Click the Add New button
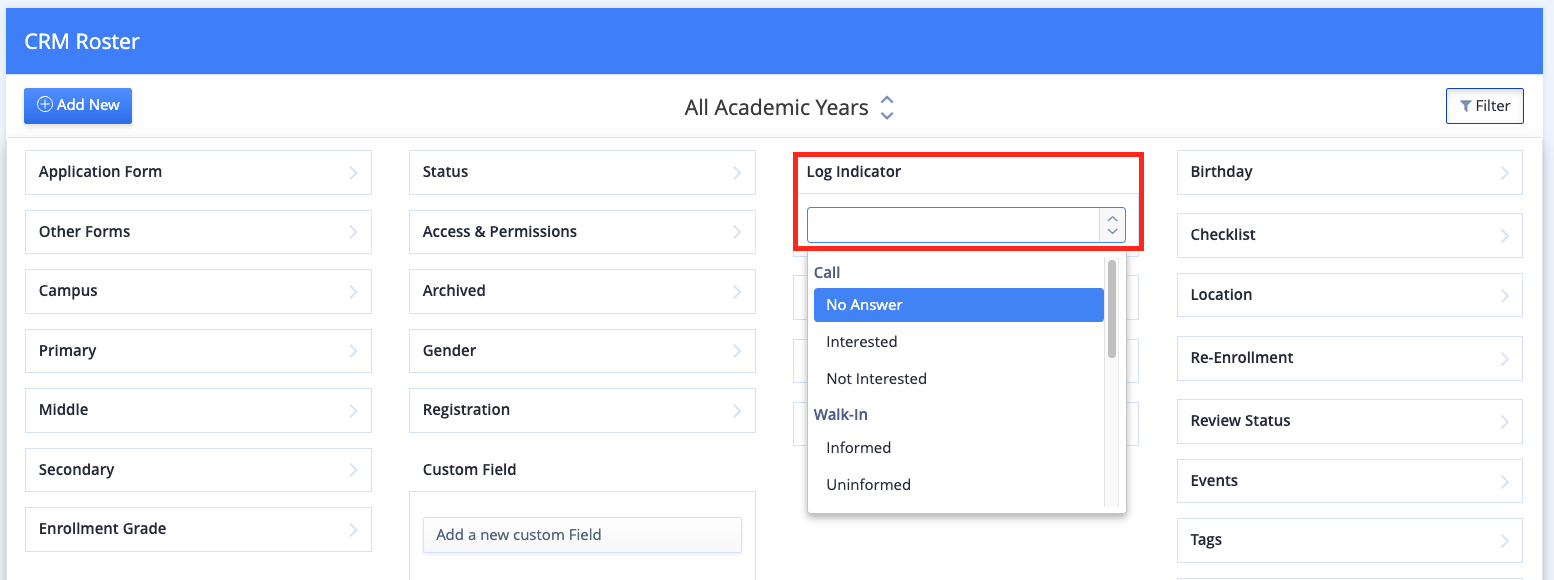Viewport: 1554px width, 580px height. click(x=78, y=105)
